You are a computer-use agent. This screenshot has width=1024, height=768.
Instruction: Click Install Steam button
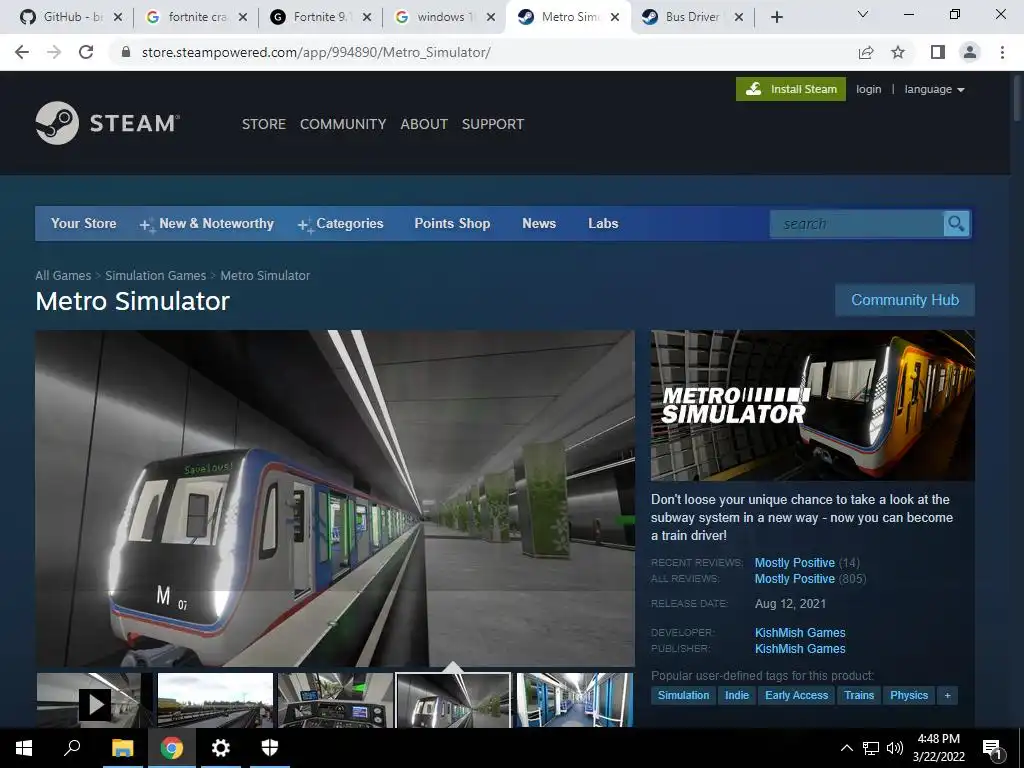pos(791,89)
